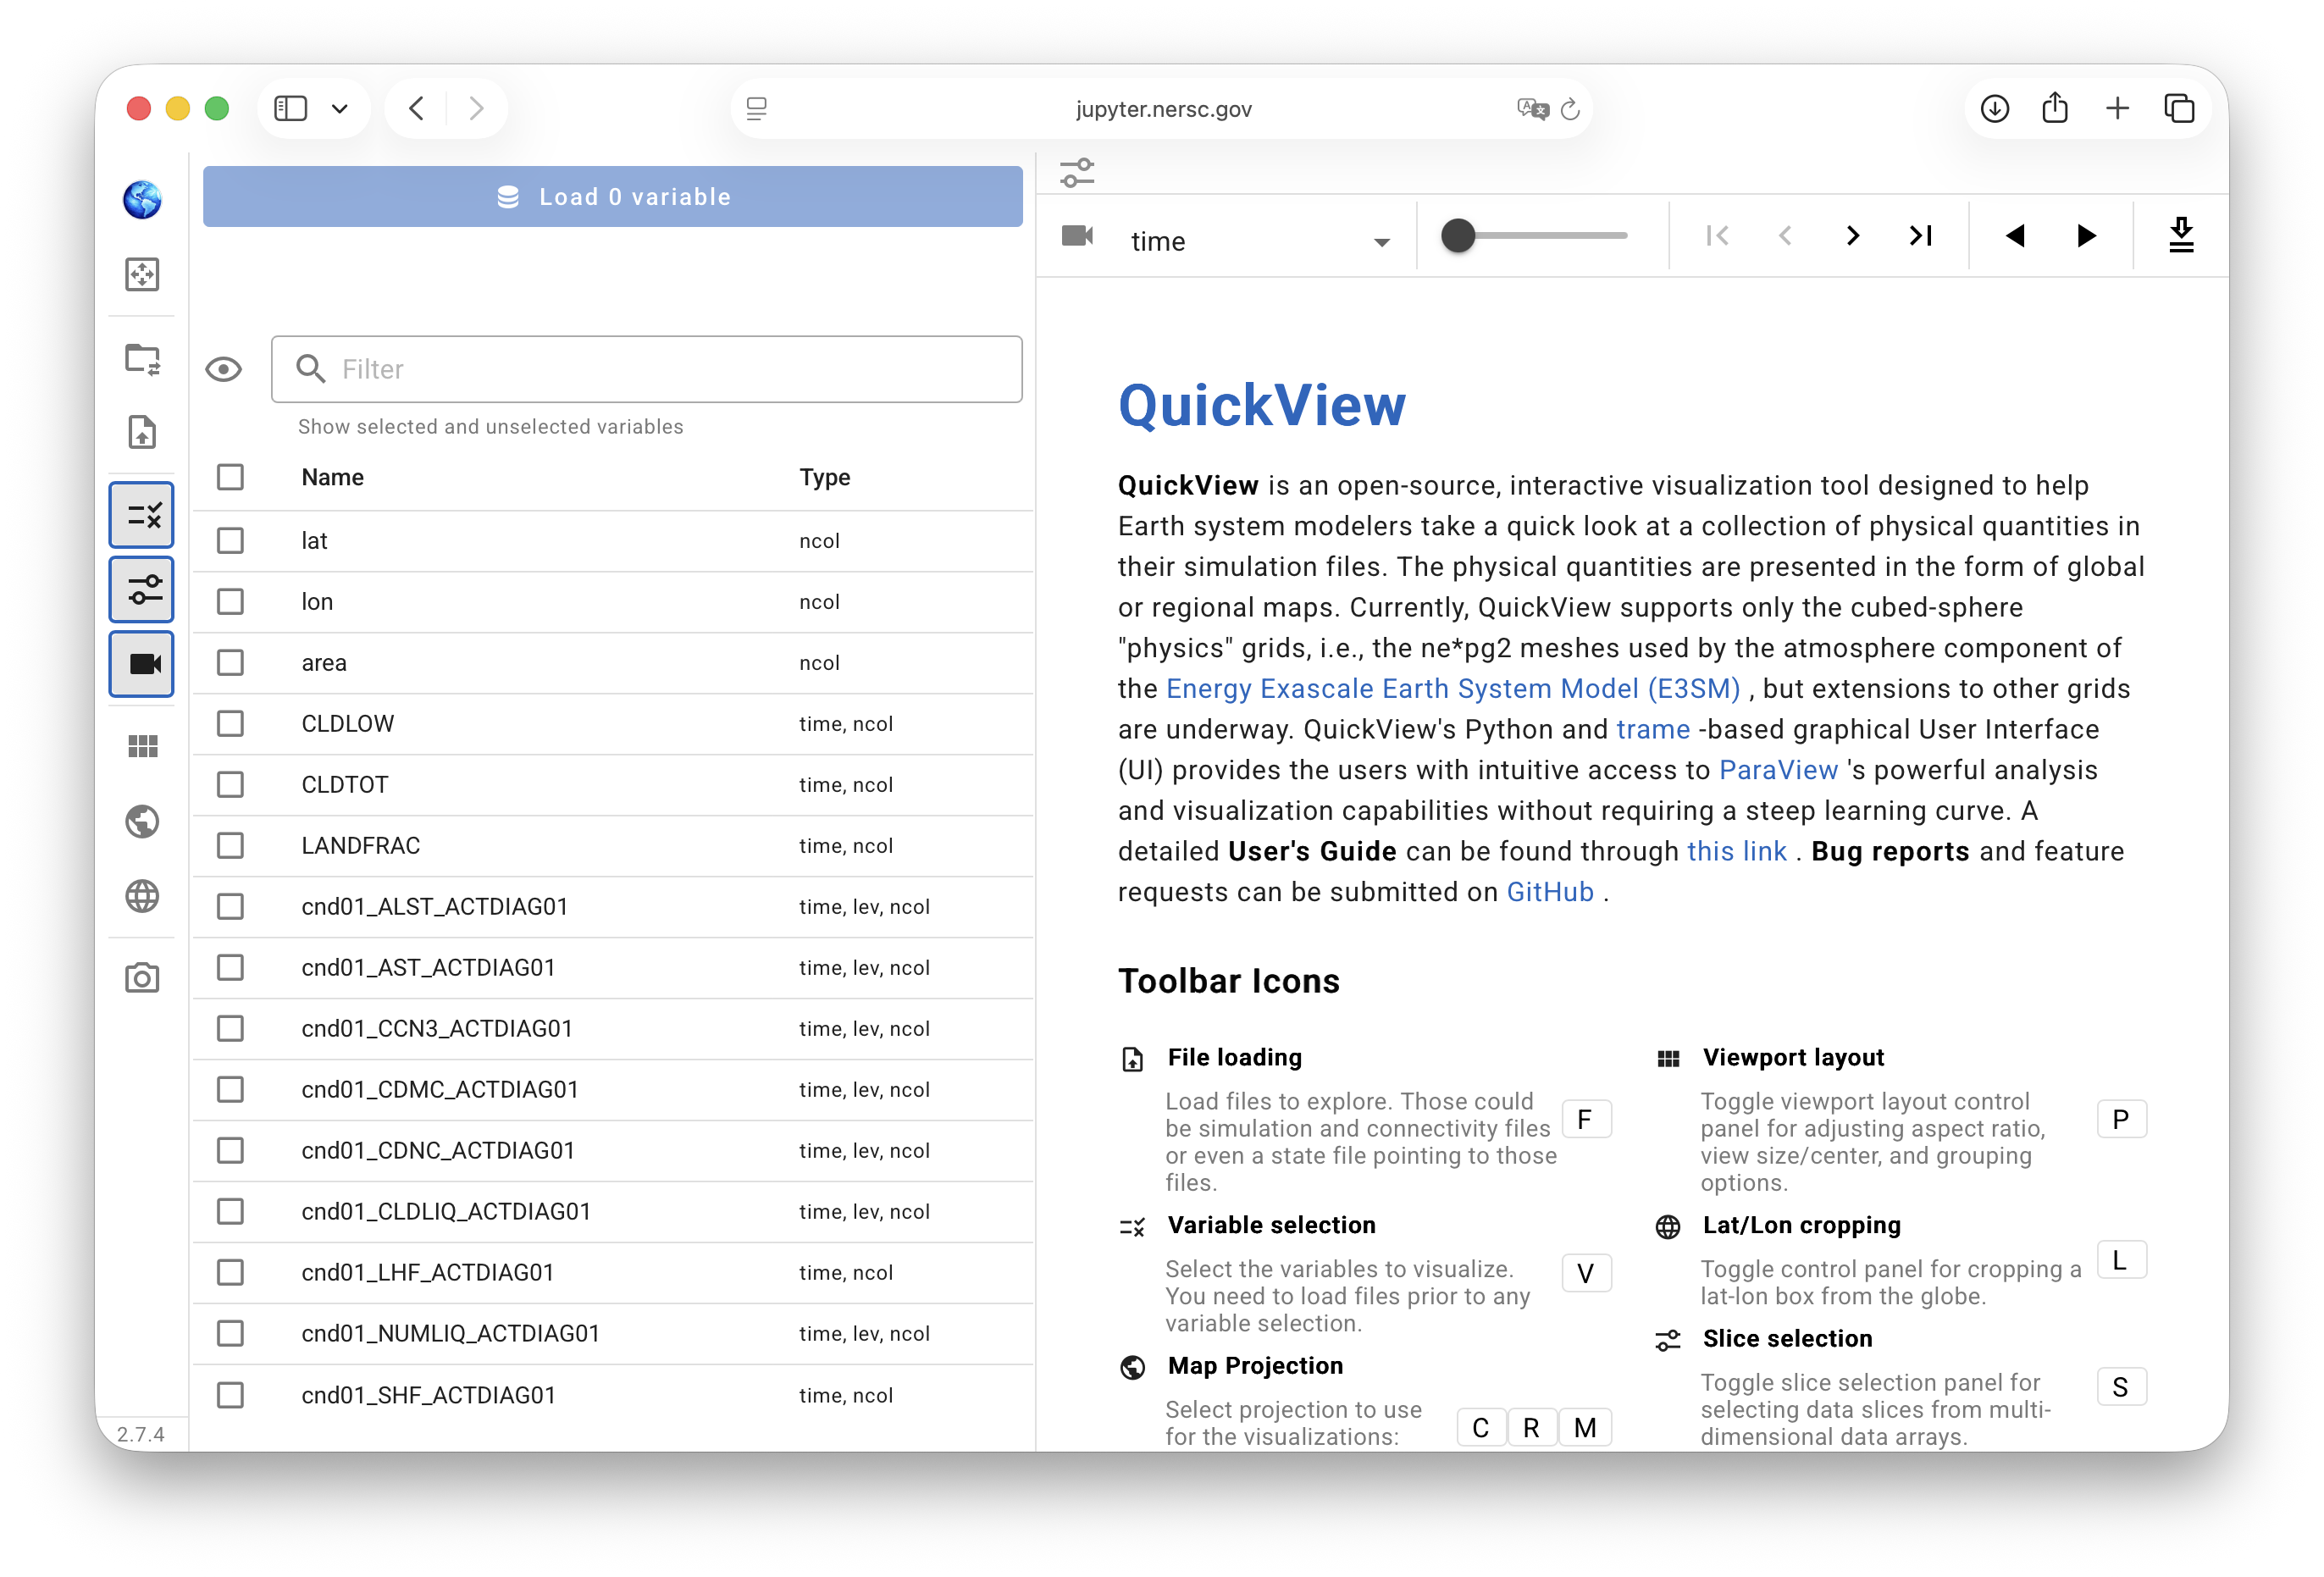Sort the table by Name column

pyautogui.click(x=333, y=478)
